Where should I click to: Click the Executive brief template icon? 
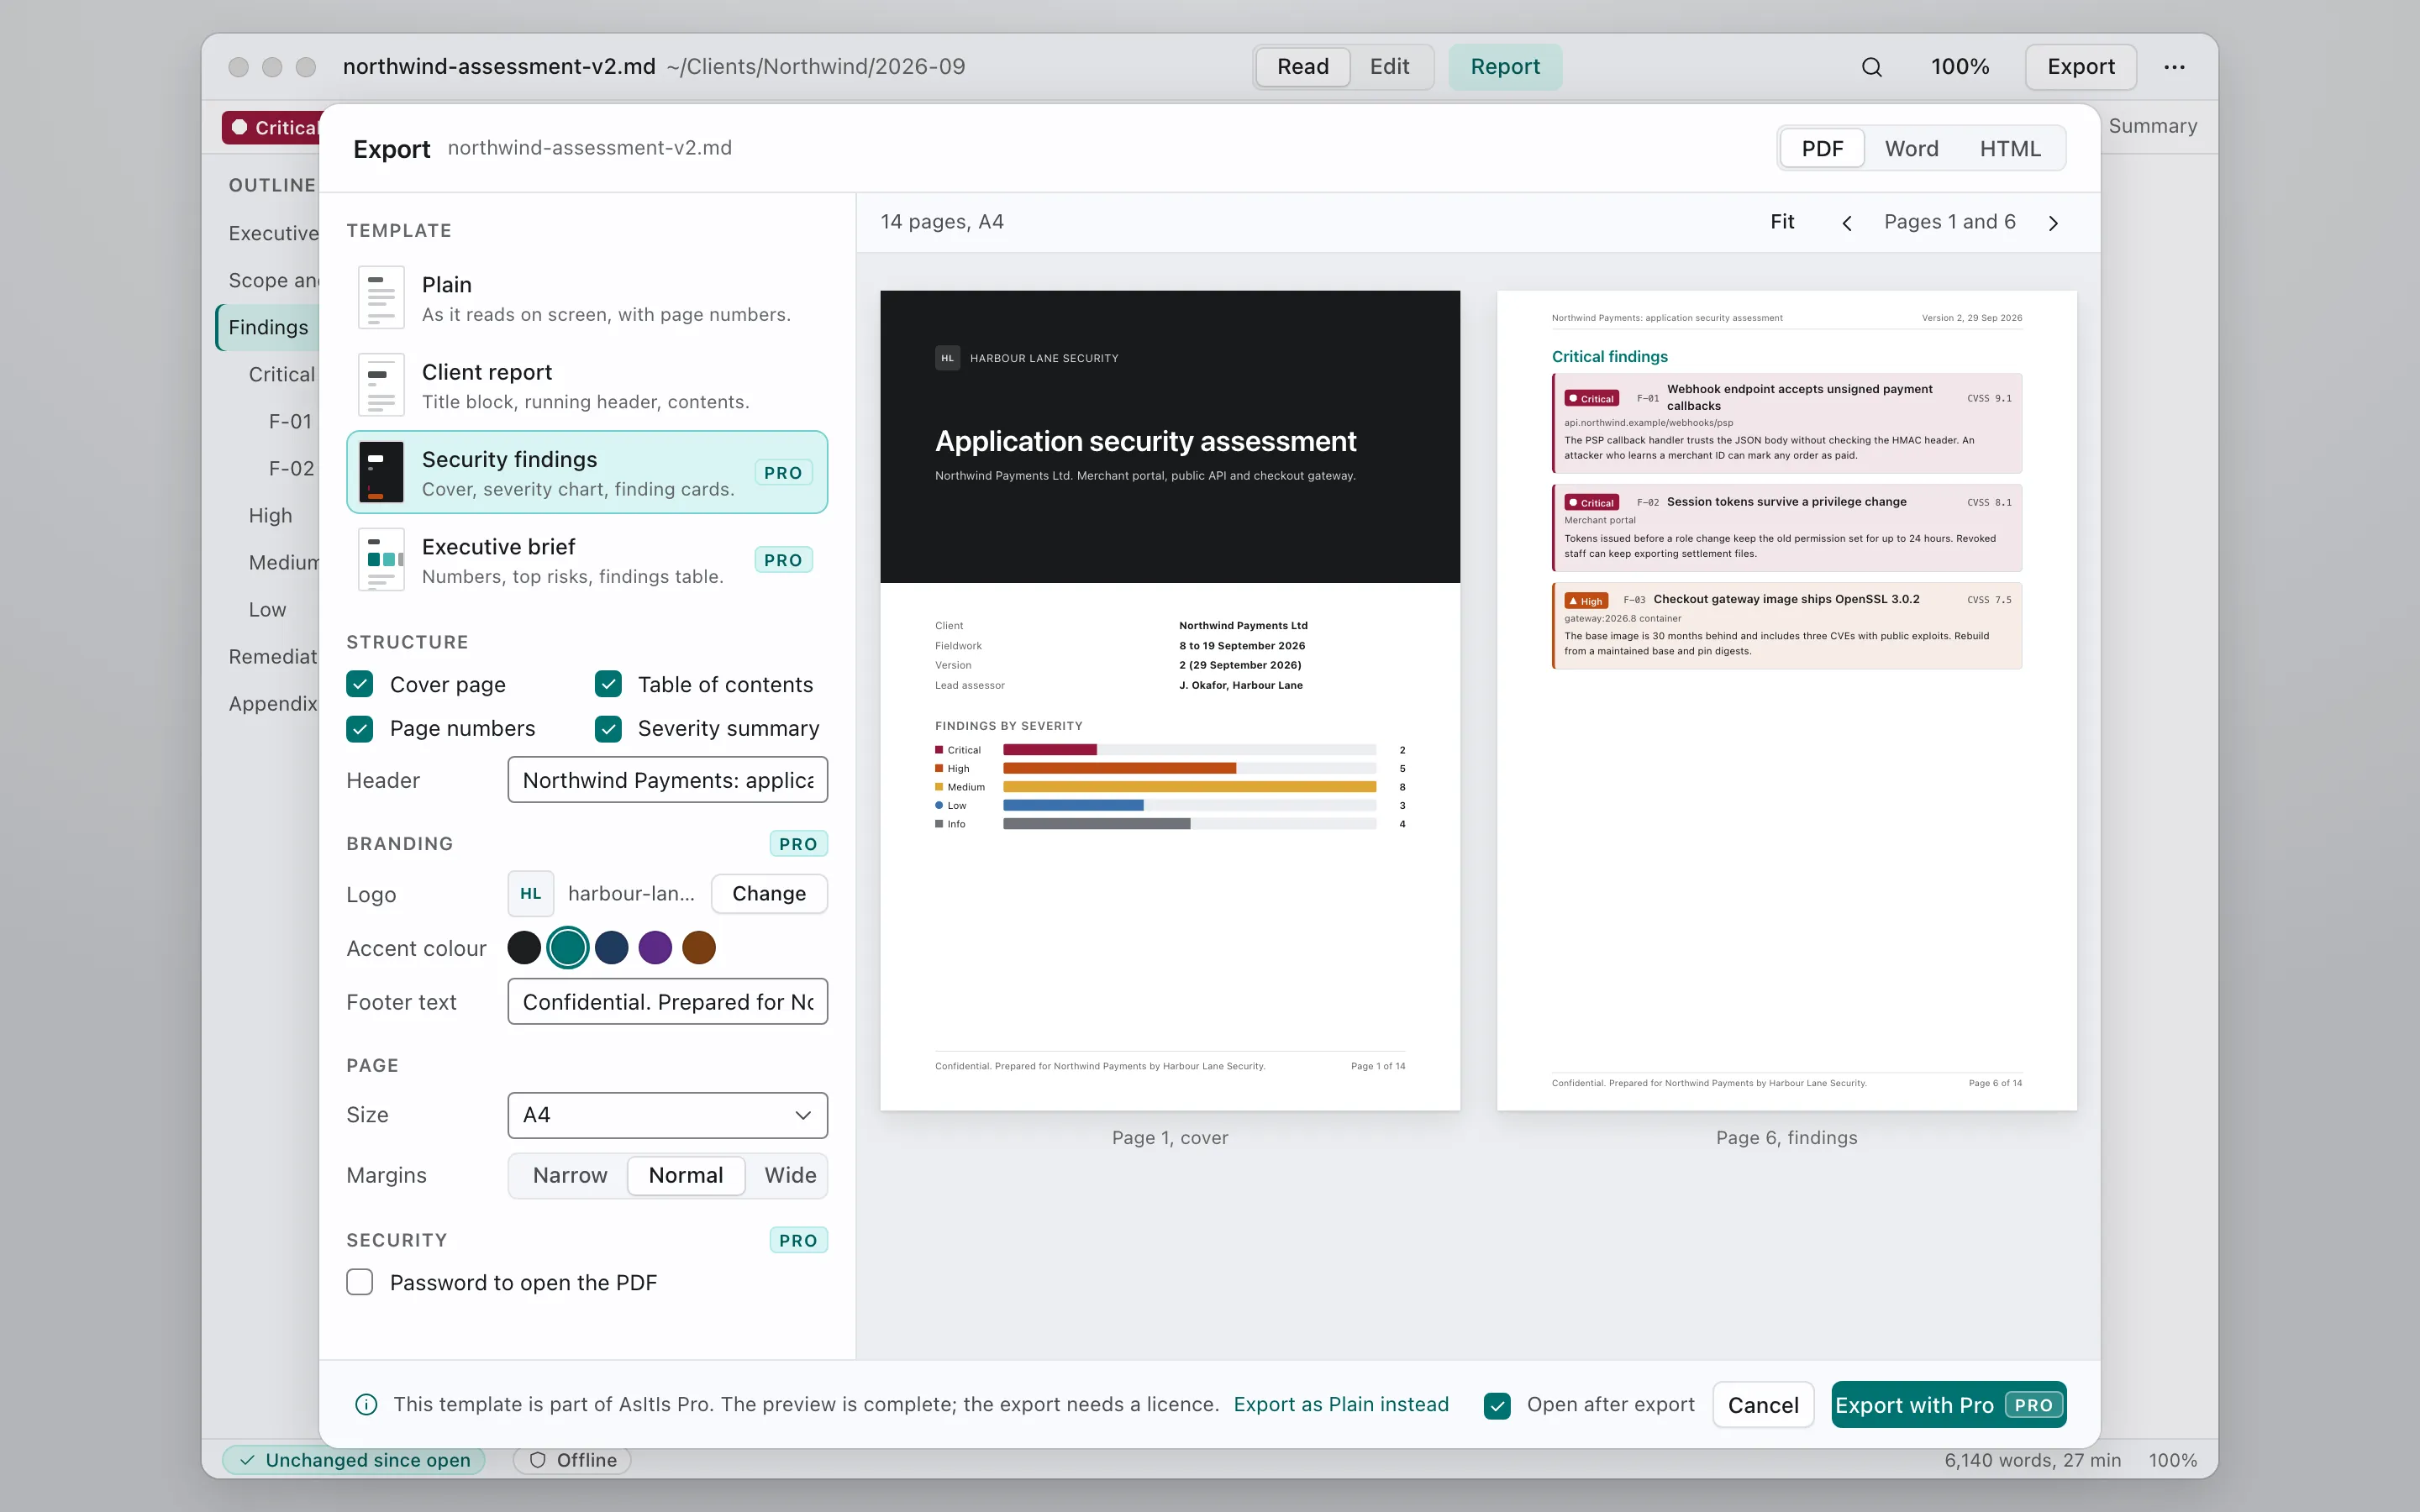click(x=381, y=559)
